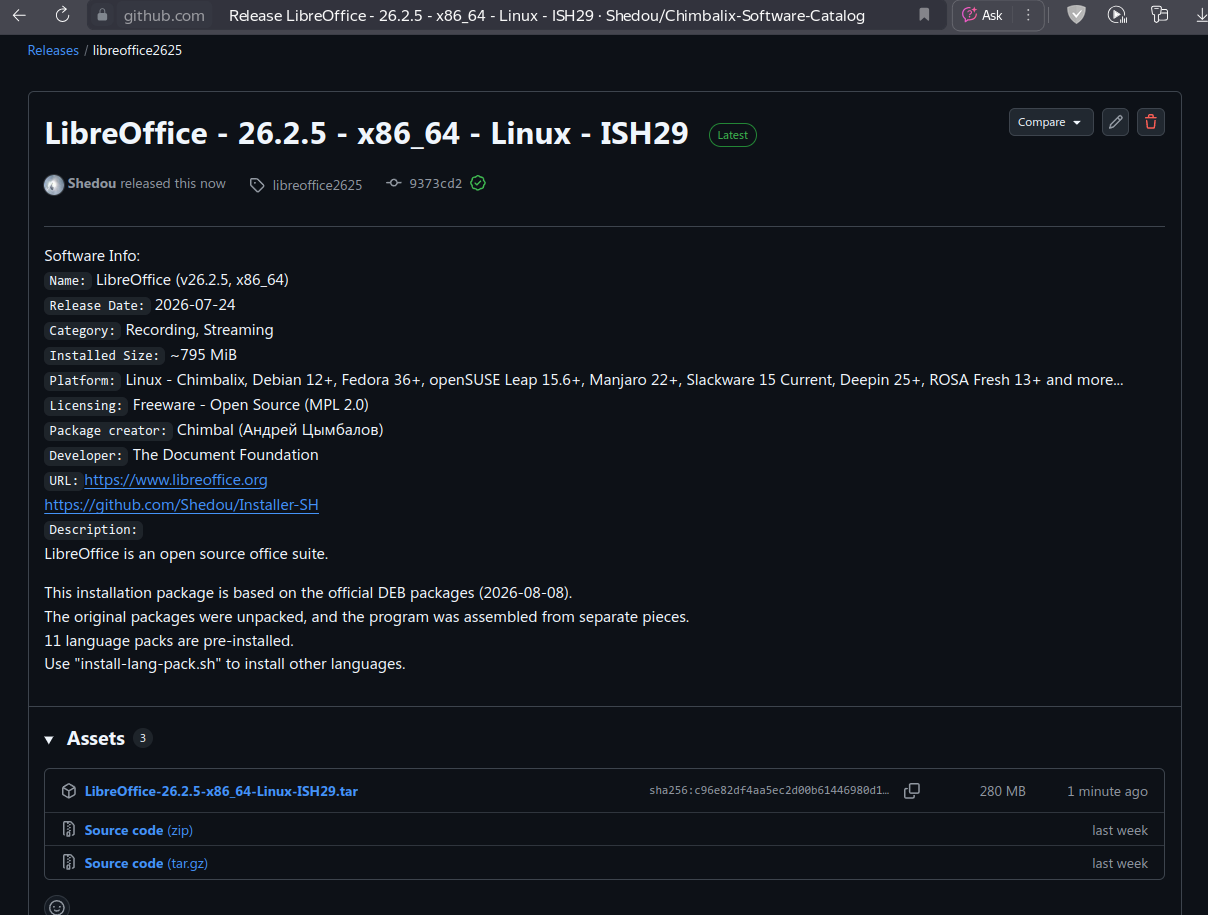Image resolution: width=1208 pixels, height=915 pixels.
Task: Open the three-dot menu beside Ask
Action: 1027,15
